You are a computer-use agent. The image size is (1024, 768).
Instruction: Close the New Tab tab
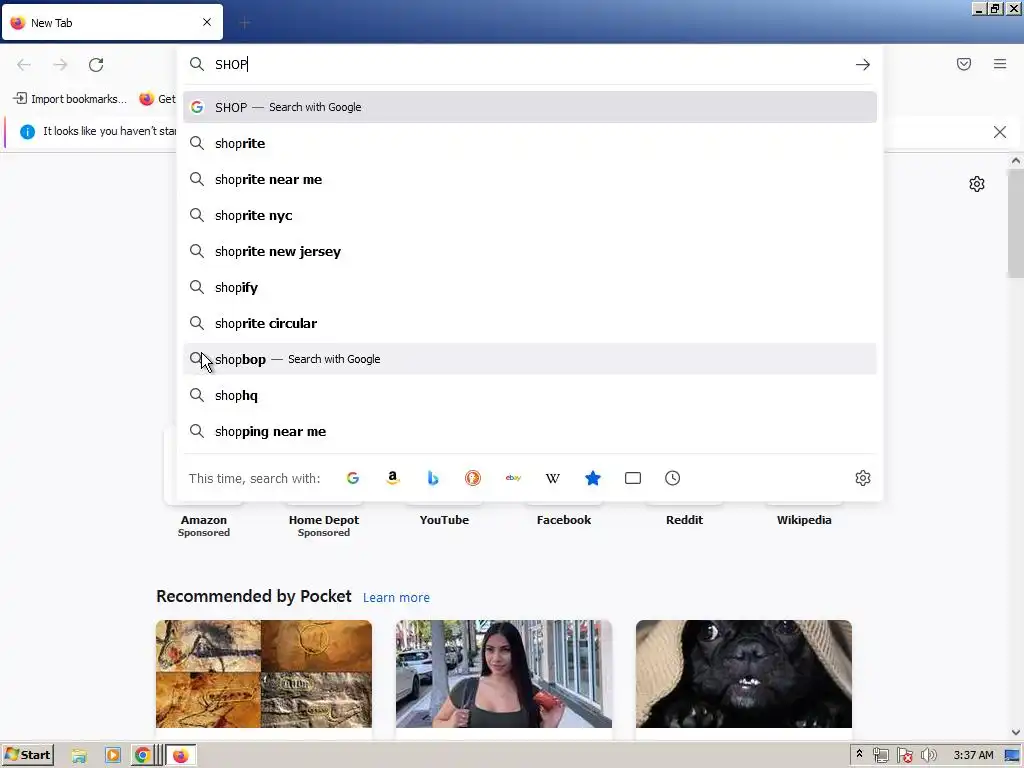click(x=207, y=22)
